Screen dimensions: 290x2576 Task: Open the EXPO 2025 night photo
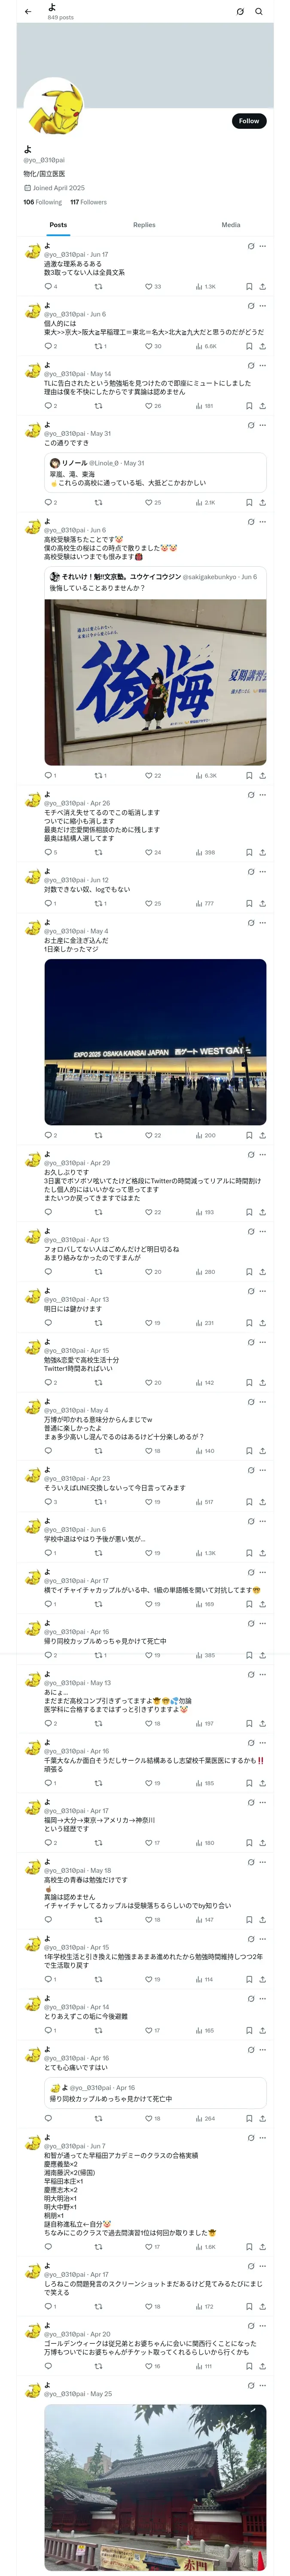click(155, 1042)
